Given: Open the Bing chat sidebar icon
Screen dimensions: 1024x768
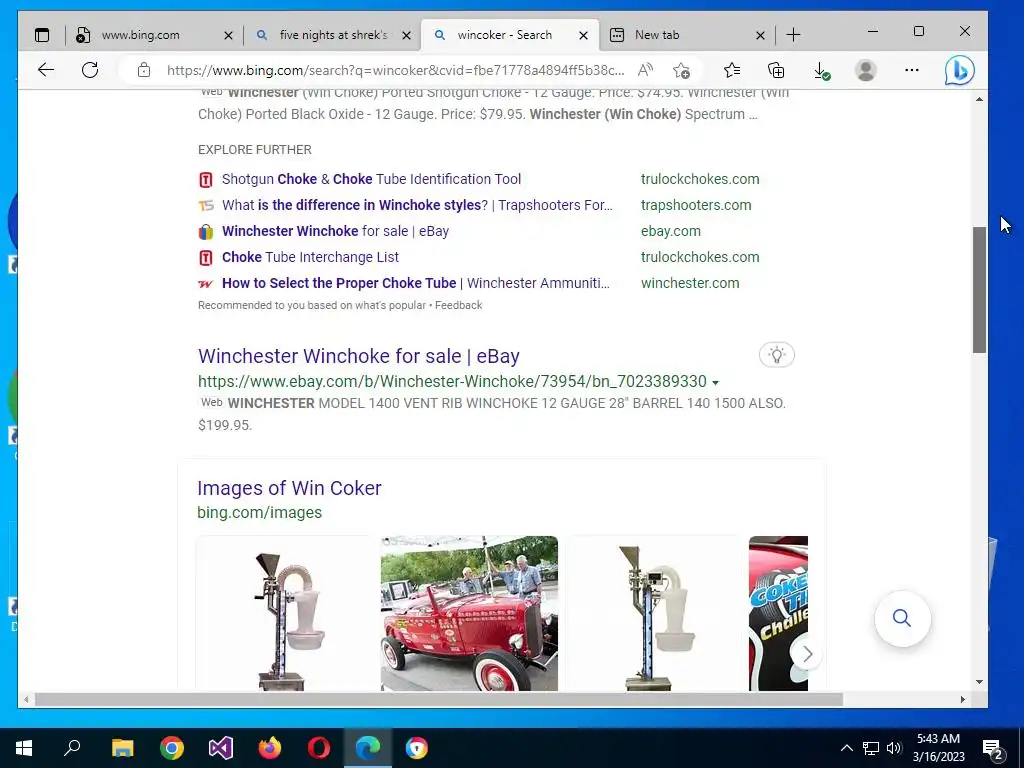Looking at the screenshot, I should click(x=959, y=70).
